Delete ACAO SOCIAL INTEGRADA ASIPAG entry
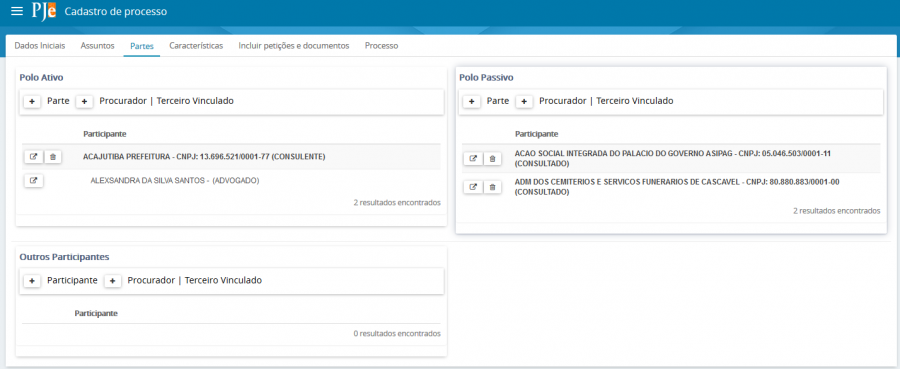Viewport: 900px width, 369px height. point(492,159)
